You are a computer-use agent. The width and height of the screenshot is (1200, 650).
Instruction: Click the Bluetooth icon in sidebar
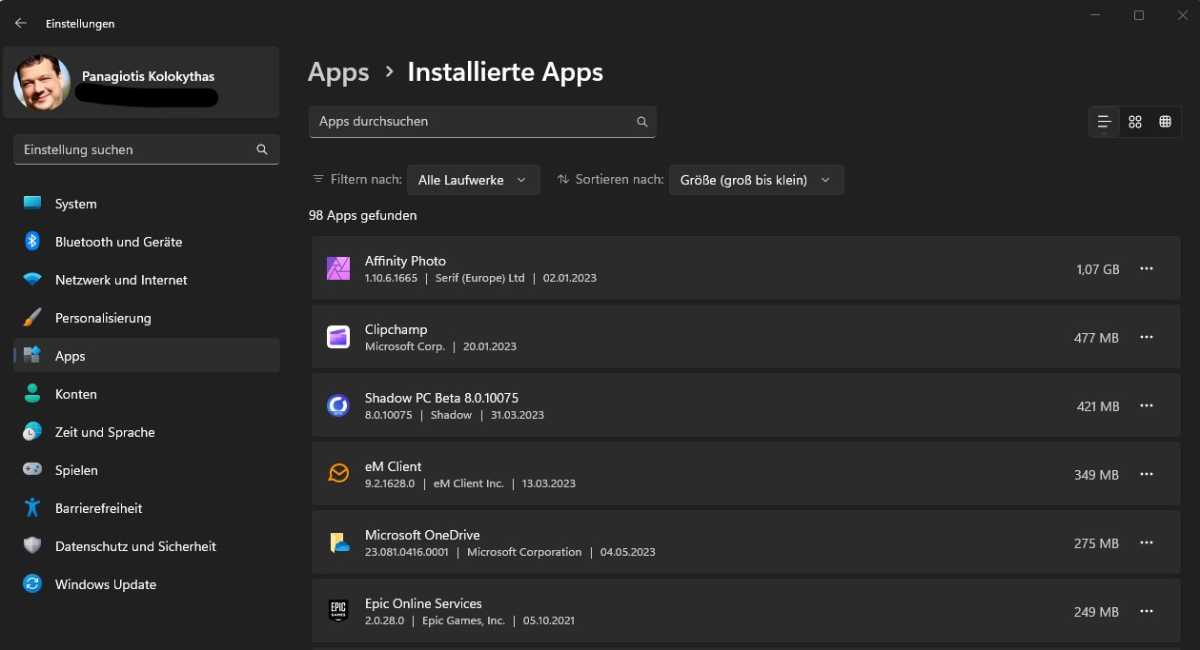pos(32,241)
